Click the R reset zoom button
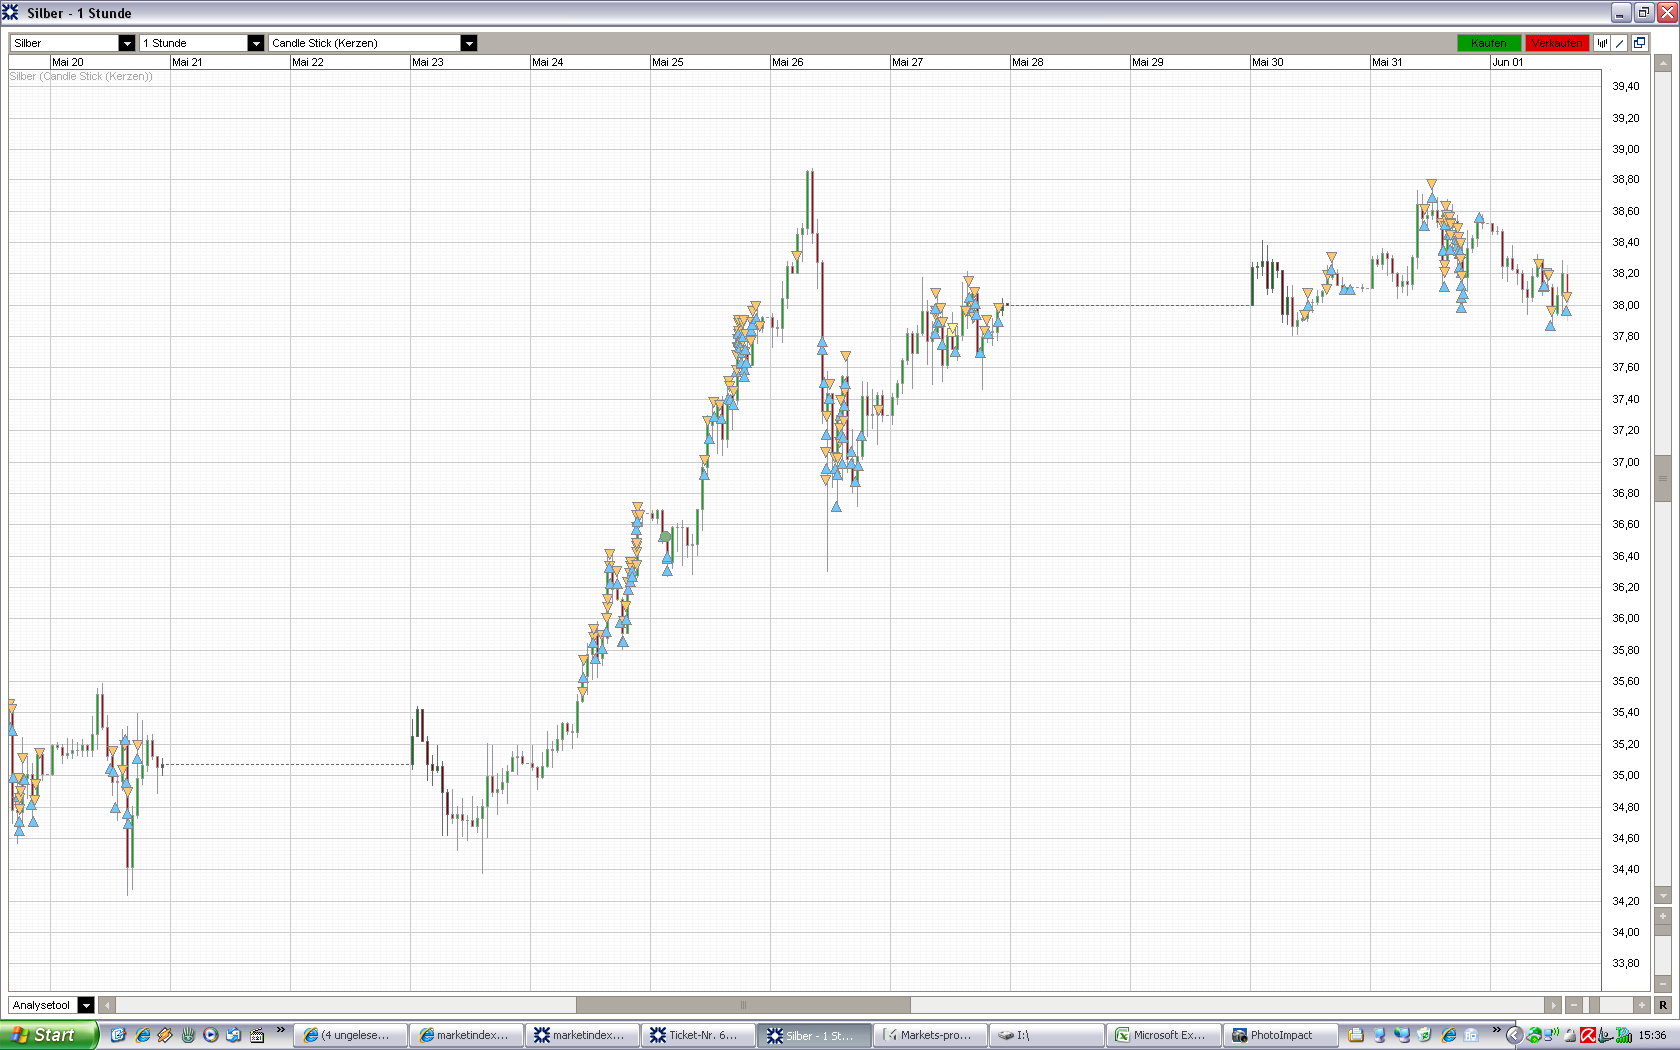1680x1050 pixels. point(1663,1005)
